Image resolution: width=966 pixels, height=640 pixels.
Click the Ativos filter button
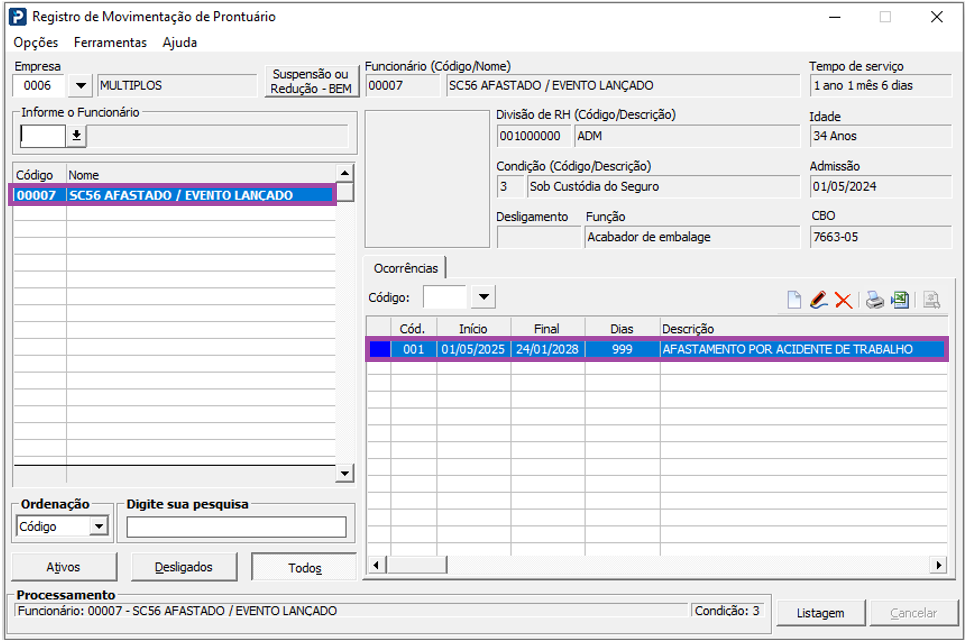pyautogui.click(x=63, y=567)
